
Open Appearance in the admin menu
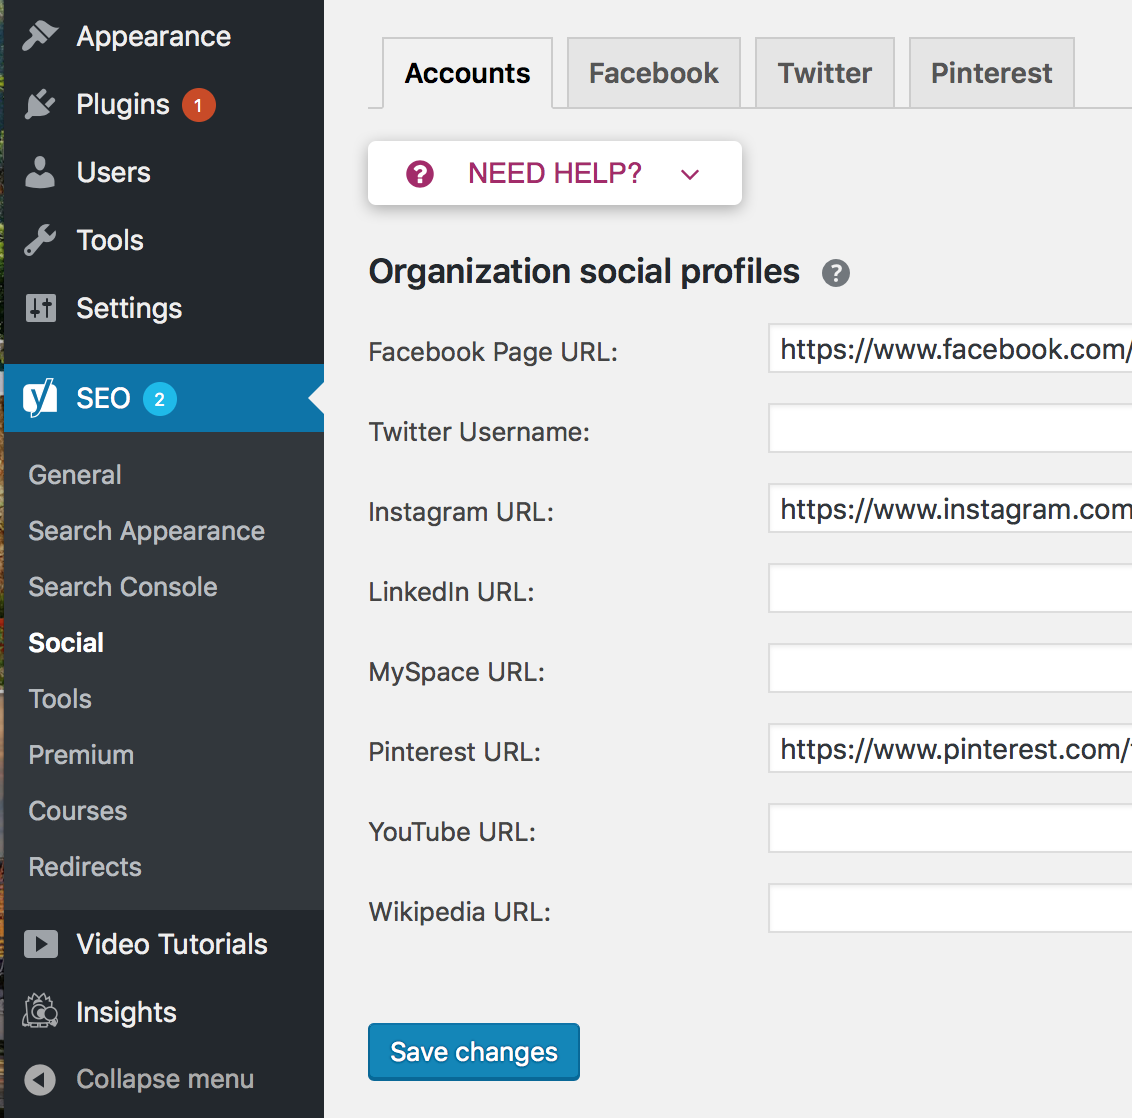[164, 36]
